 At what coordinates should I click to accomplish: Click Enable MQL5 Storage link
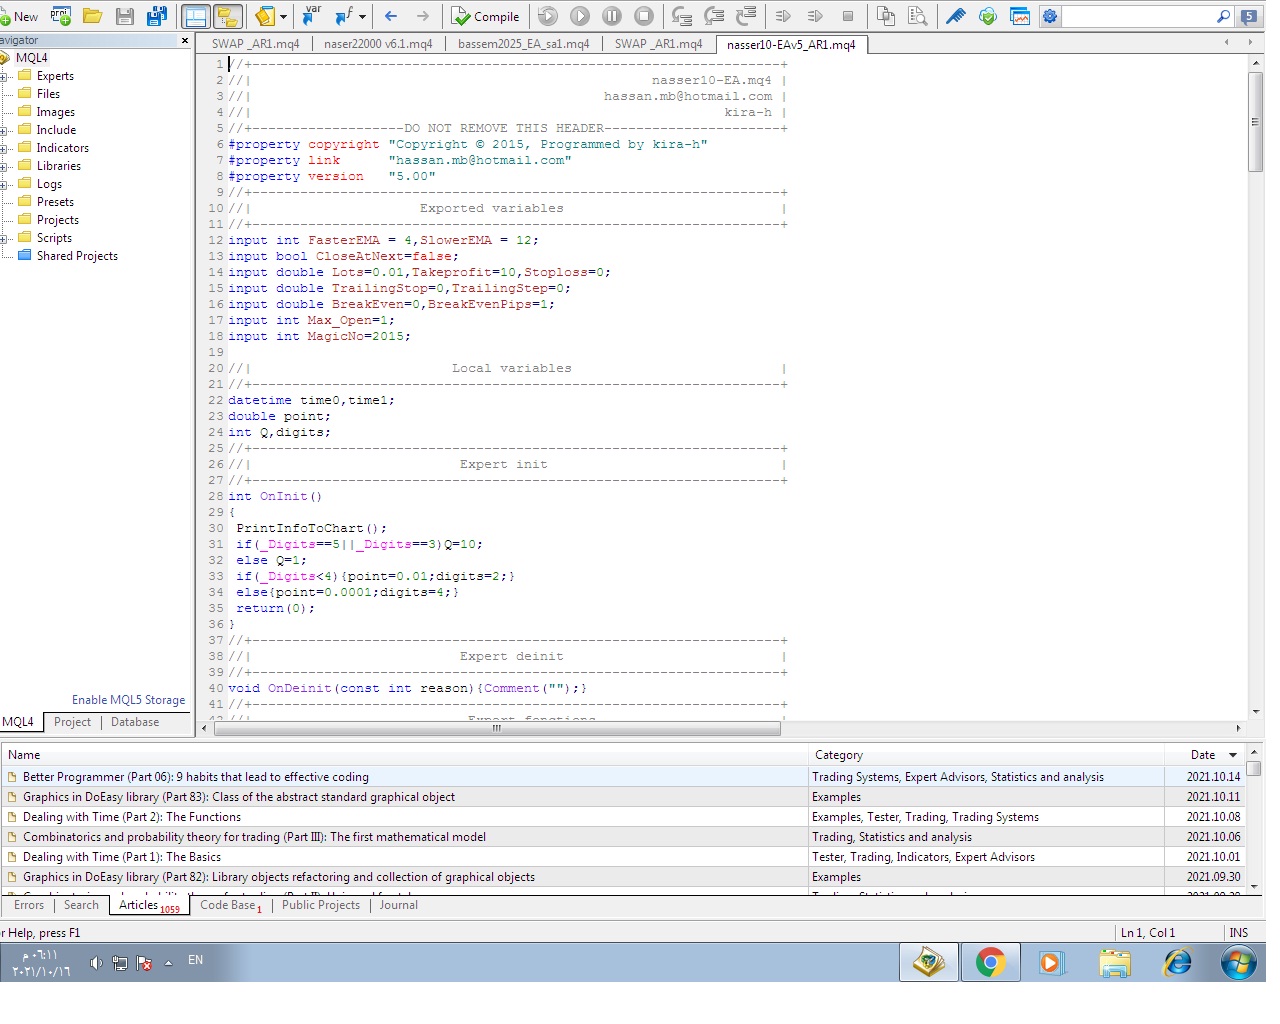point(128,700)
